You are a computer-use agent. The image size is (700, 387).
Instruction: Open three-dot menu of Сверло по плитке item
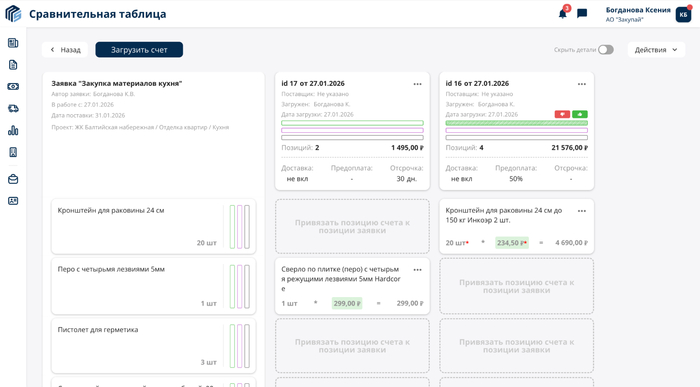click(417, 270)
